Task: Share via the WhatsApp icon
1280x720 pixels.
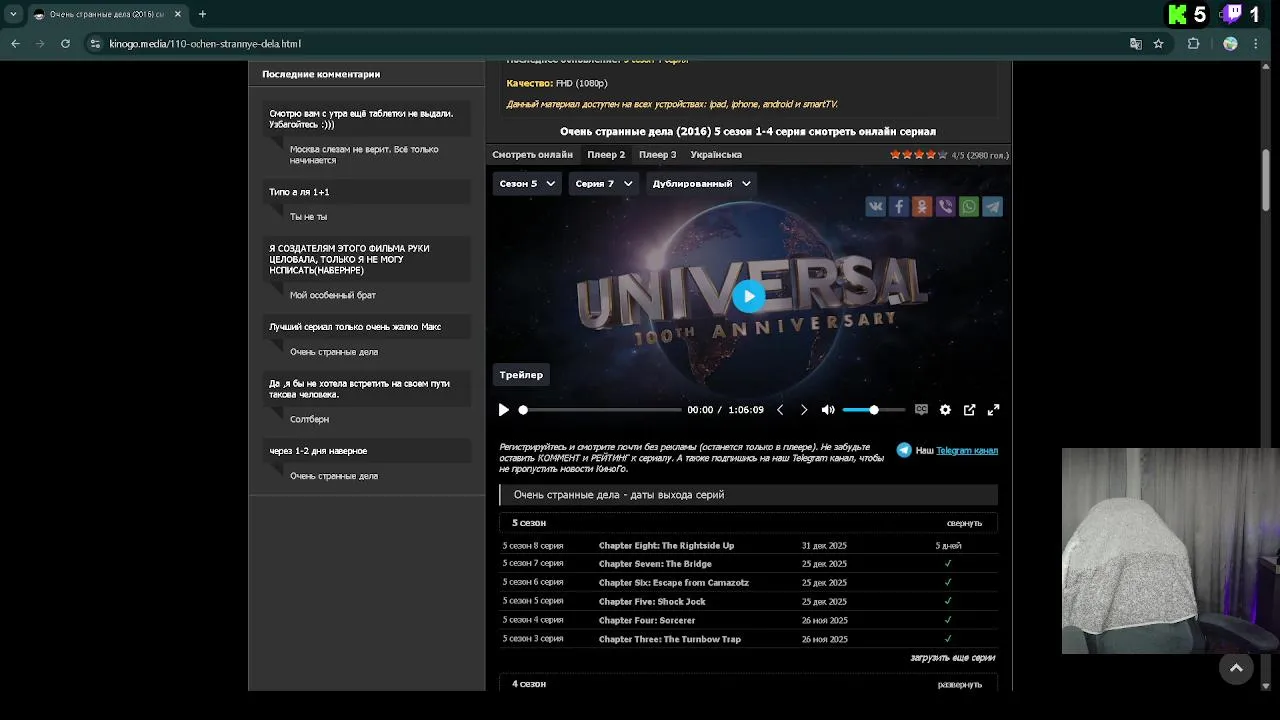Action: (969, 206)
